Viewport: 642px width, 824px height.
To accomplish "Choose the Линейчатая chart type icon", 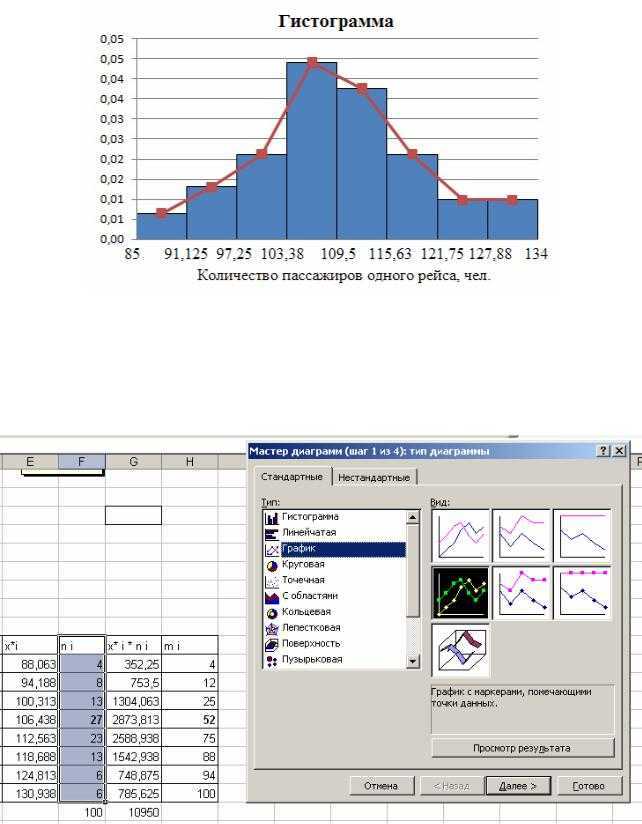I will [272, 534].
